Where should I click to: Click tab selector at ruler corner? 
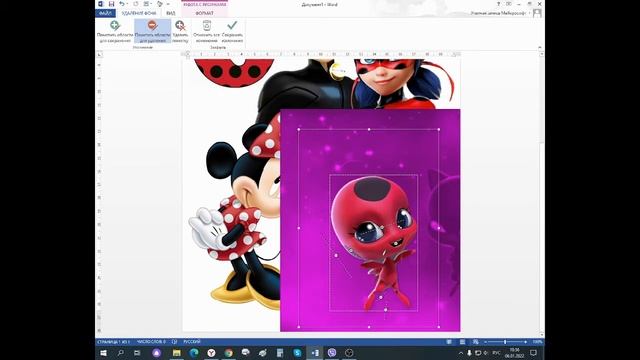point(100,54)
